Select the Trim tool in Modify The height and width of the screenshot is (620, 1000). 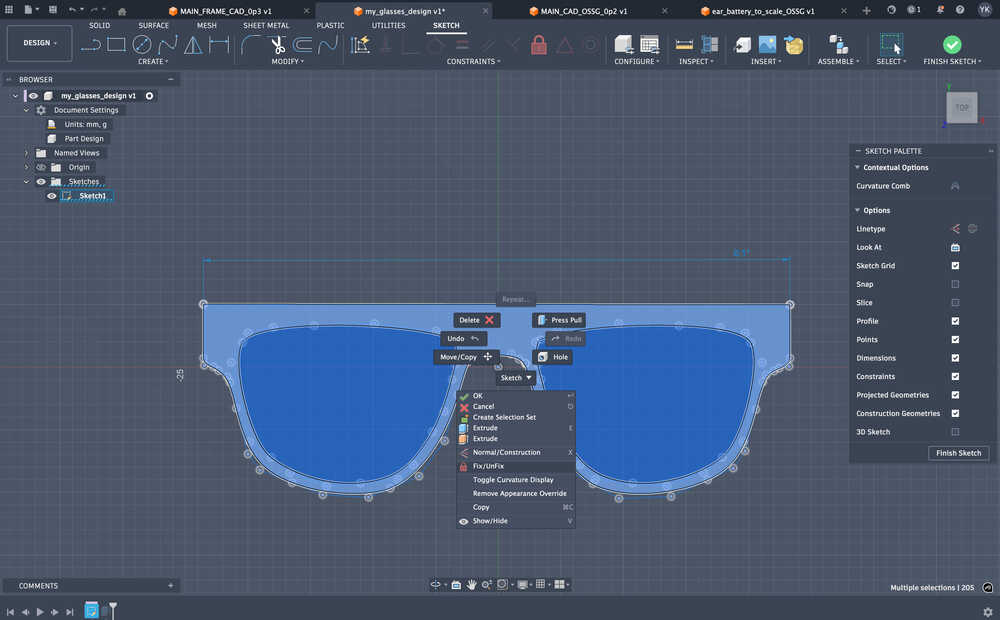click(278, 45)
